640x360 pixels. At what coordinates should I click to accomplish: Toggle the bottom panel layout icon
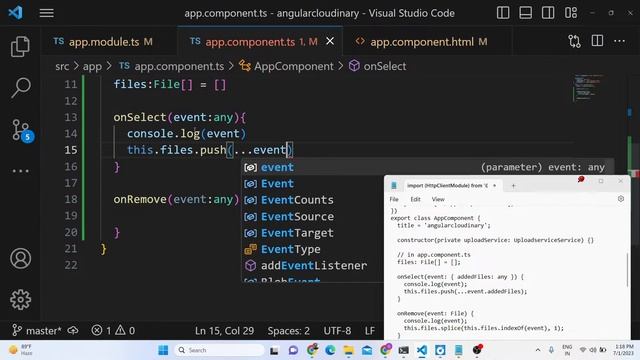[525, 13]
